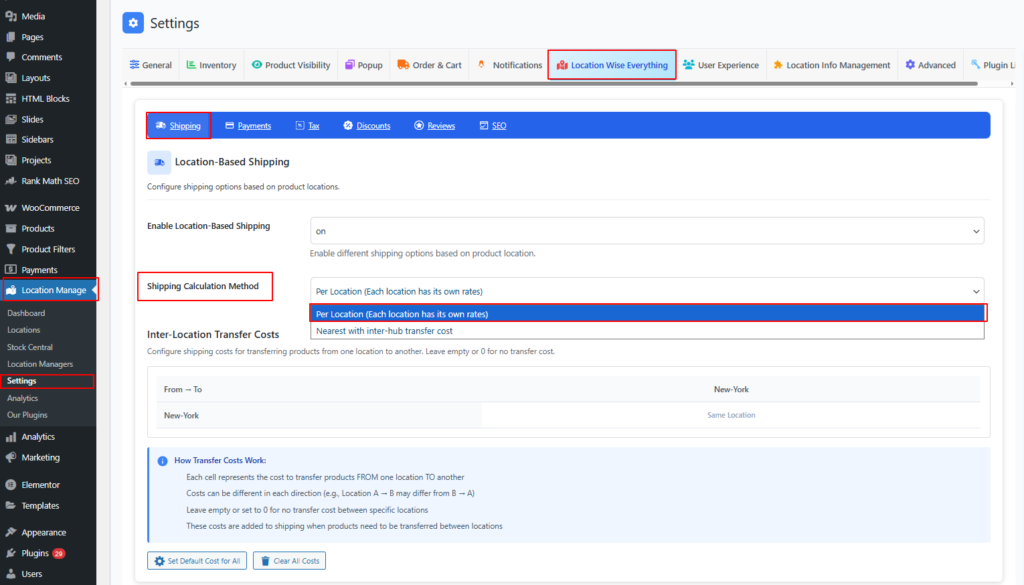Go to the Discounts sub-tab
Screen dimensions: 1024x585
click(x=366, y=126)
